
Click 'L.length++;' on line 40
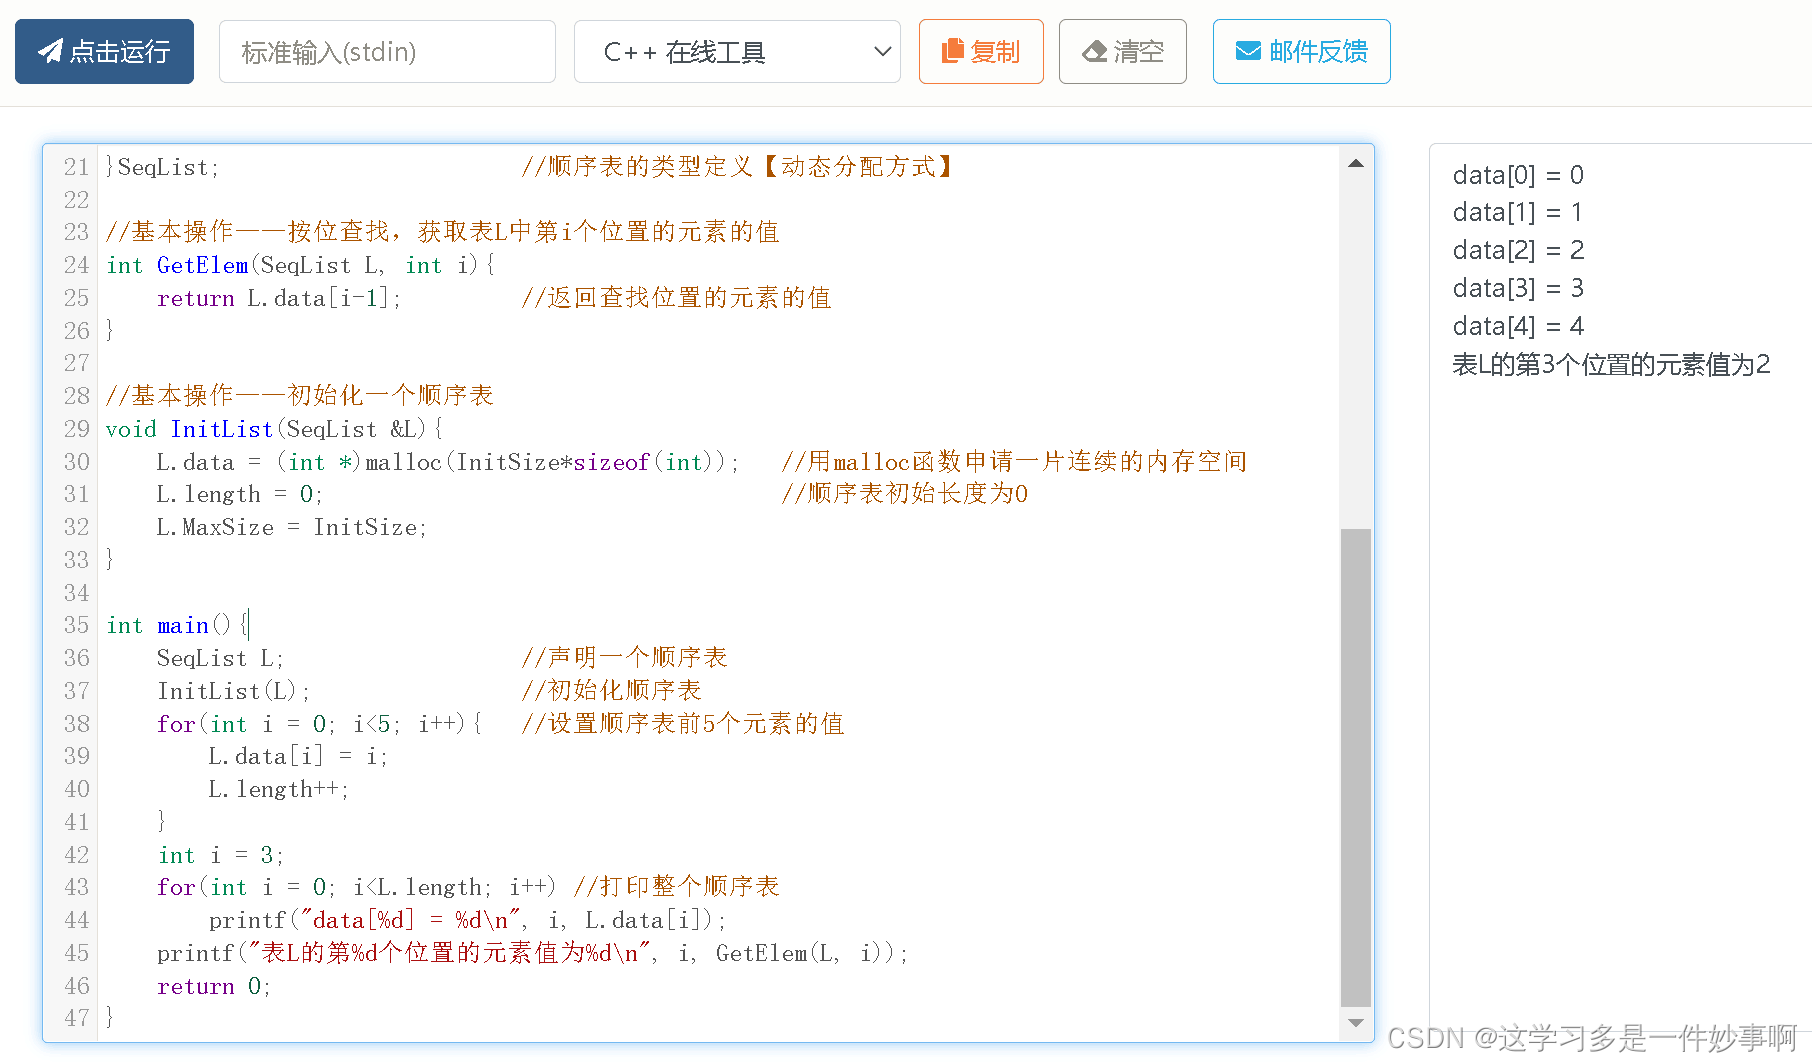[x=278, y=789]
